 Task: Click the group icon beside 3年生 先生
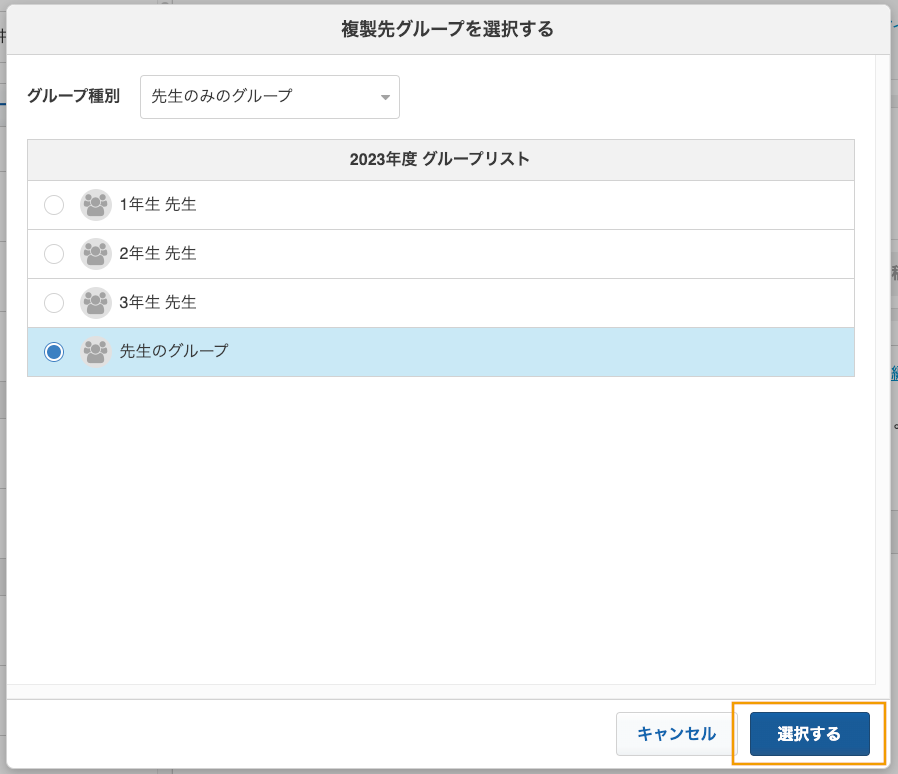[96, 303]
